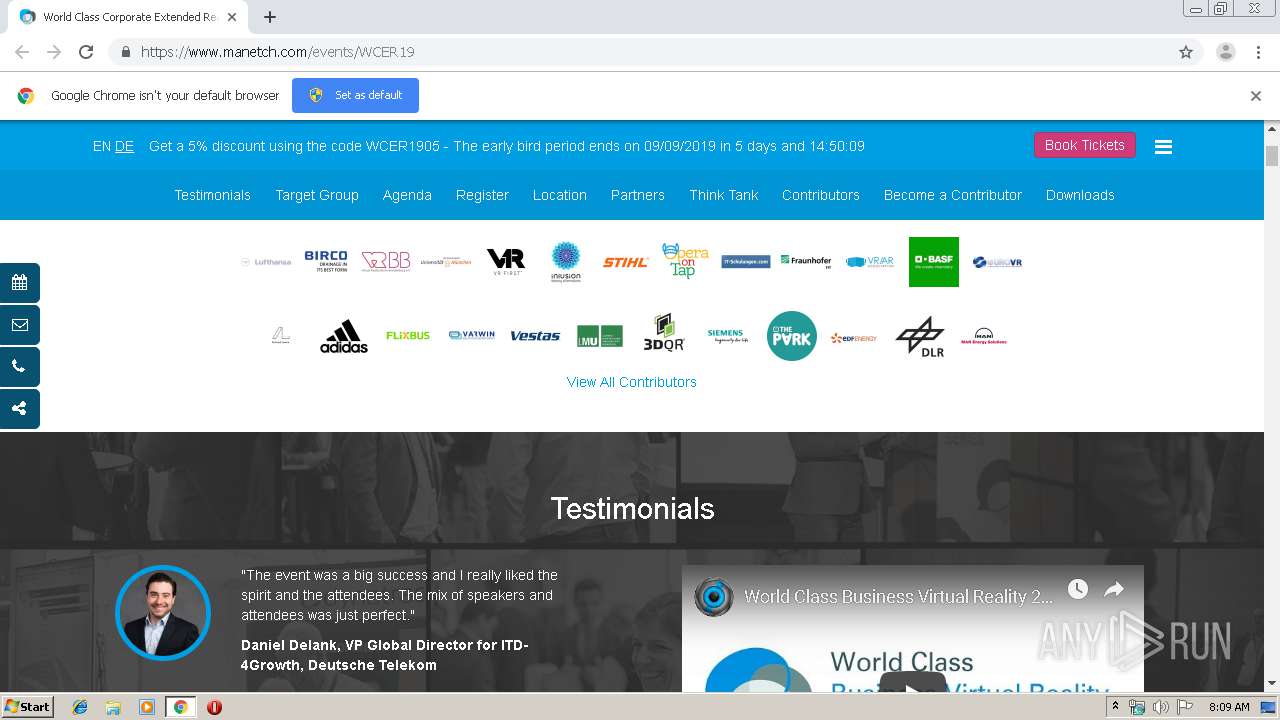This screenshot has height=720, width=1280.
Task: Book Tickets for the event
Action: click(x=1085, y=145)
